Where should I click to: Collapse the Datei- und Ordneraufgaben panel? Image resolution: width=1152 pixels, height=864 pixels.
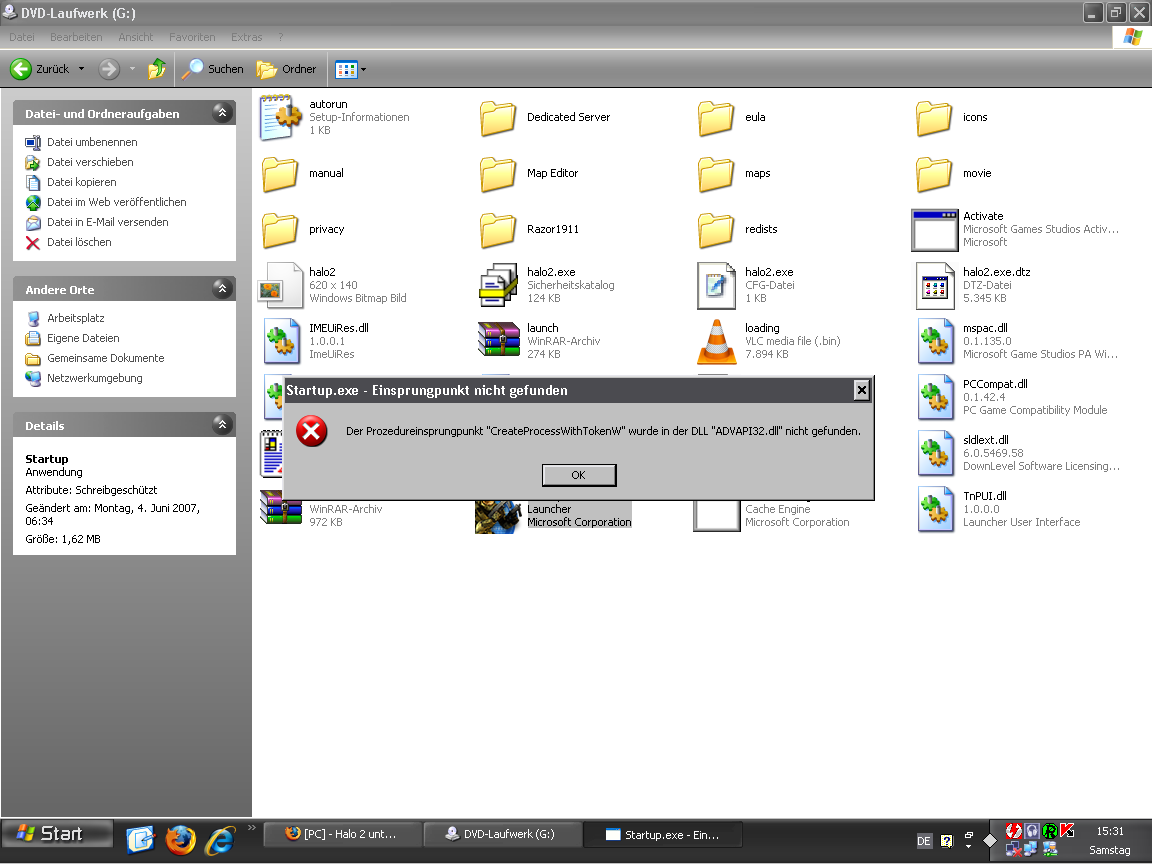[x=222, y=112]
